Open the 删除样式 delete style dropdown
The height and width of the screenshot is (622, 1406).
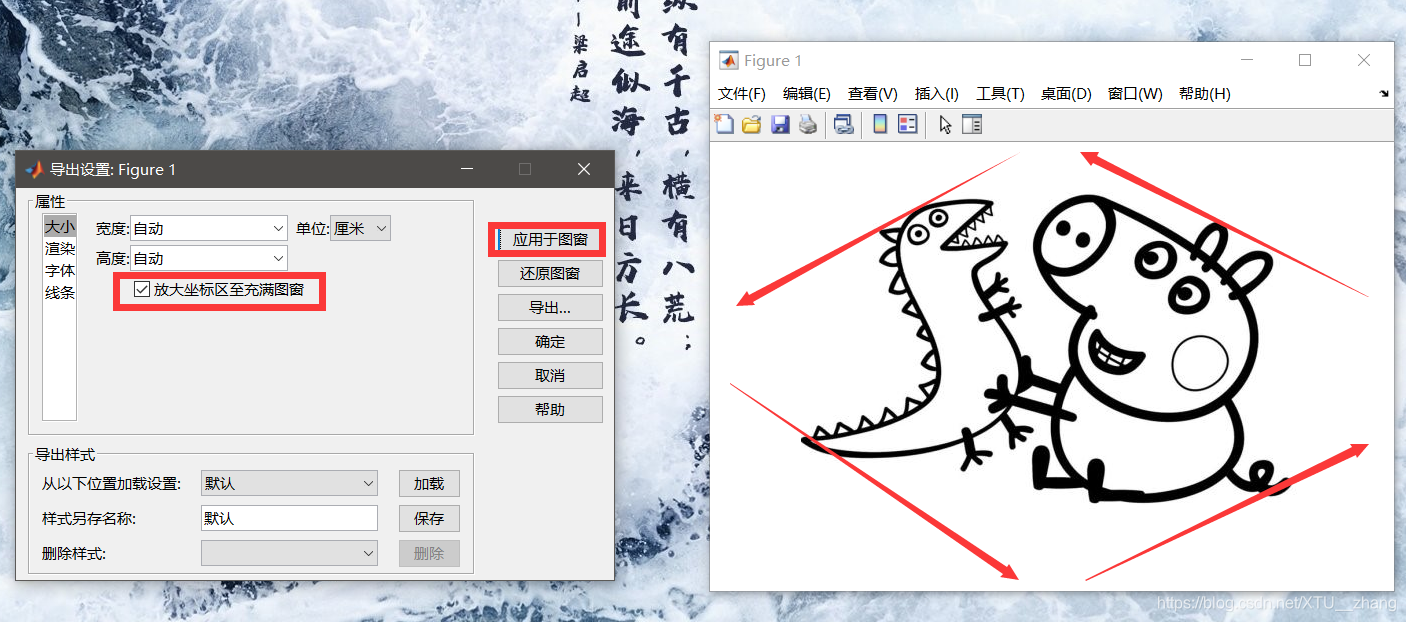pos(289,553)
